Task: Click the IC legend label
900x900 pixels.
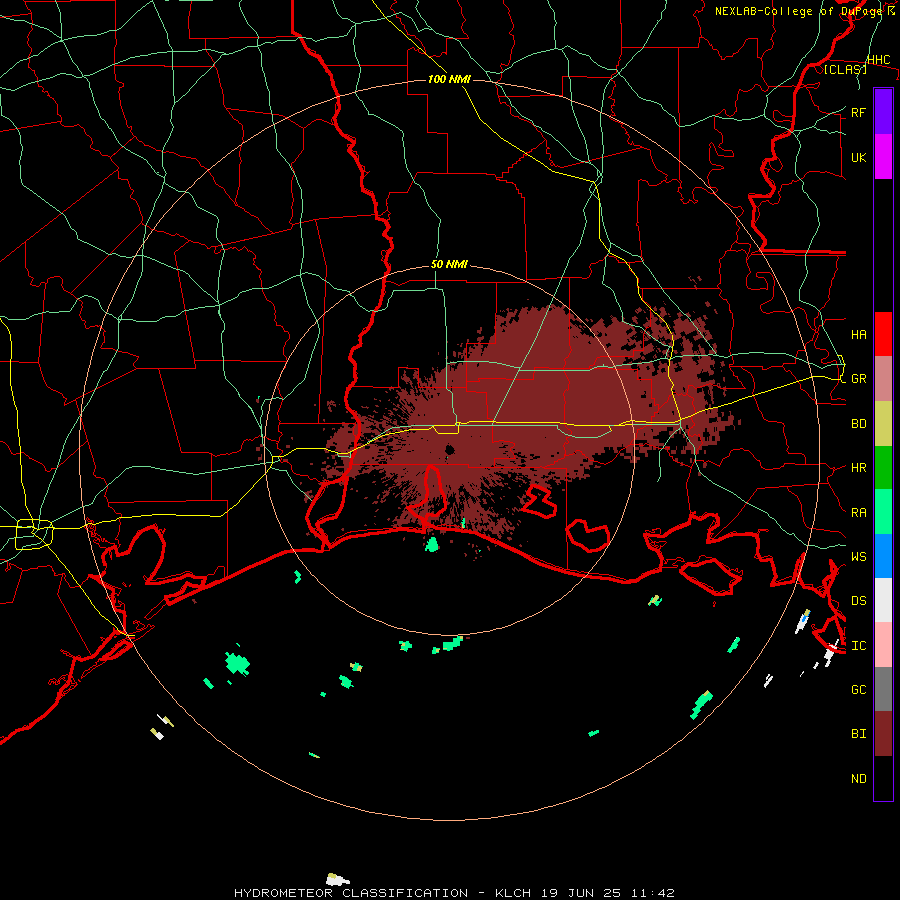Action: pyautogui.click(x=858, y=645)
